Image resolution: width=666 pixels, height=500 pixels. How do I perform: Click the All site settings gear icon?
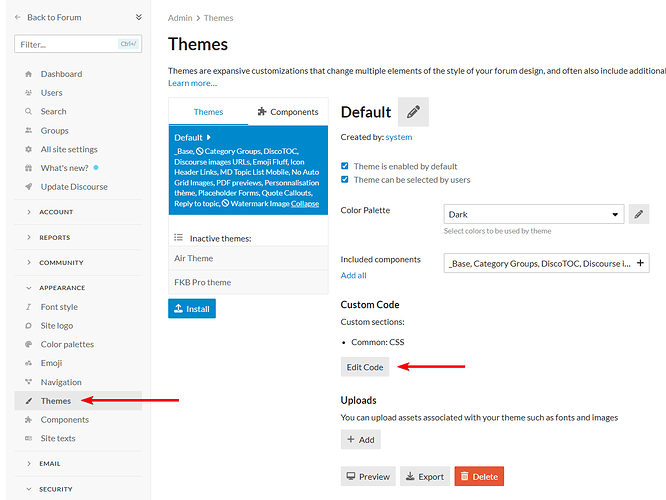[x=28, y=149]
